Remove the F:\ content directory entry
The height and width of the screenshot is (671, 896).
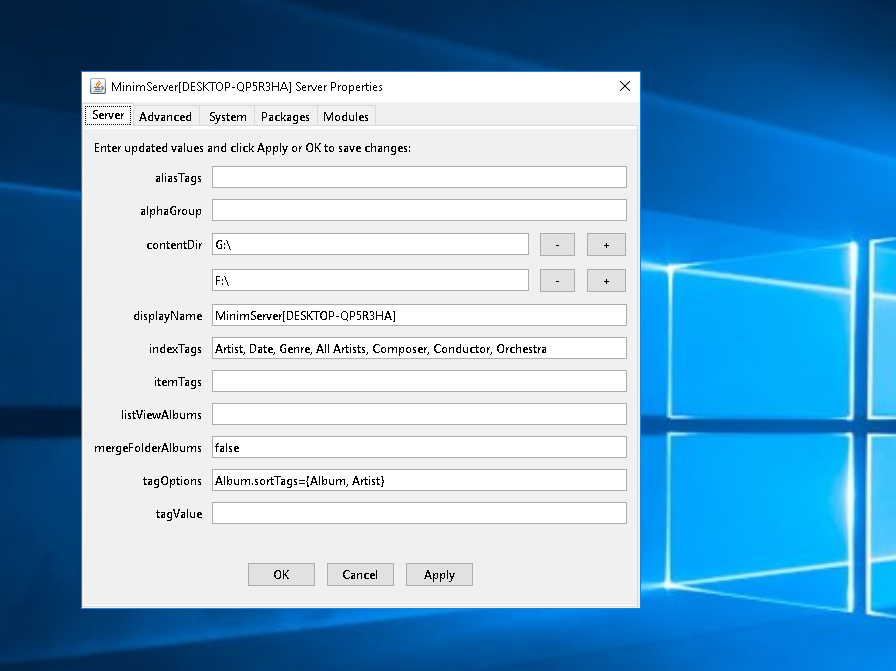tap(557, 280)
